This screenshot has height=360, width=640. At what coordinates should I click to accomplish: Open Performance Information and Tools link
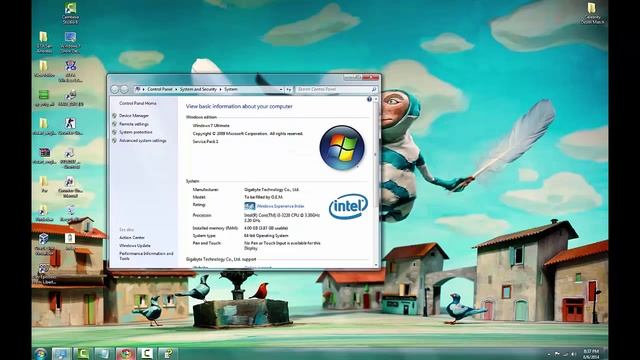click(146, 256)
